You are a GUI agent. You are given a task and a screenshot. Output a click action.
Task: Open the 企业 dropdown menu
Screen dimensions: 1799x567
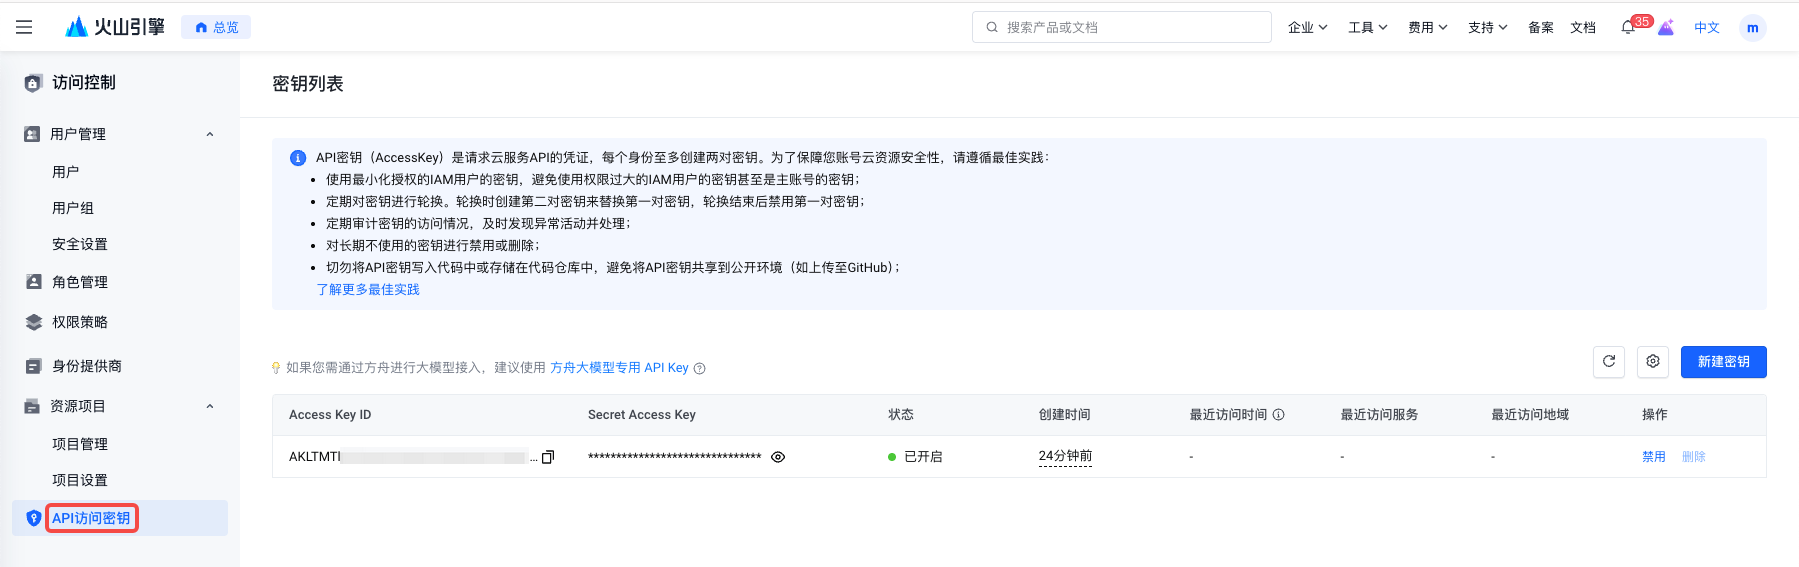click(x=1307, y=27)
